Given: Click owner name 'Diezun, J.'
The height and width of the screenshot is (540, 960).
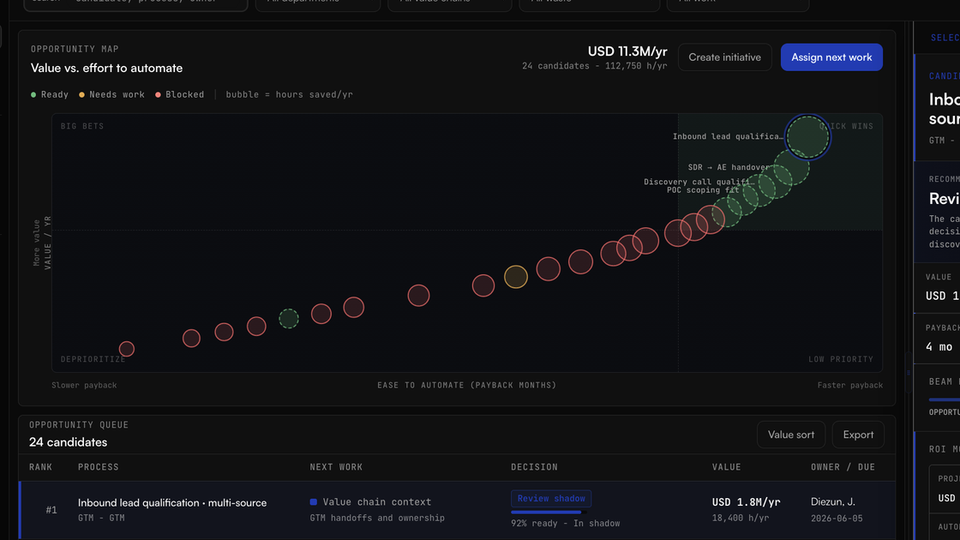Looking at the screenshot, I should click(x=833, y=502).
